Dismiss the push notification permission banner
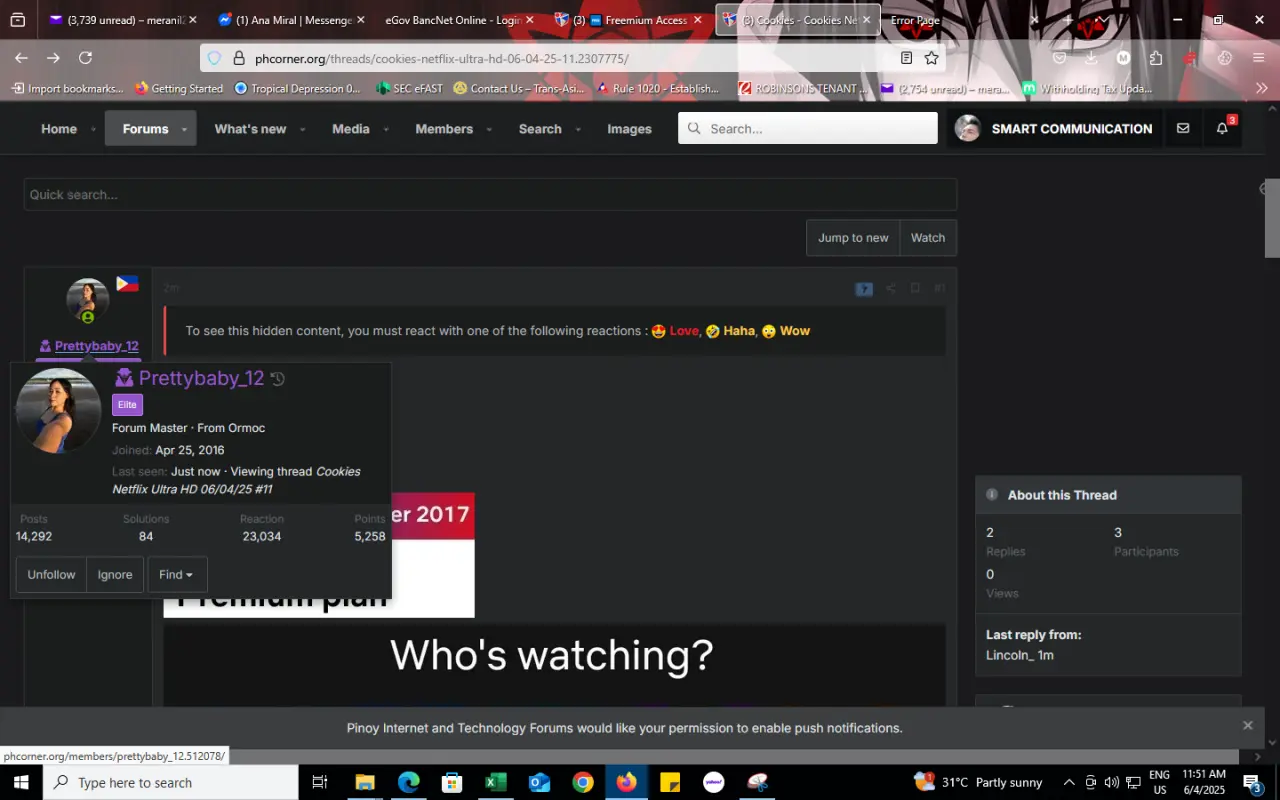1280x800 pixels. pos(1247,725)
